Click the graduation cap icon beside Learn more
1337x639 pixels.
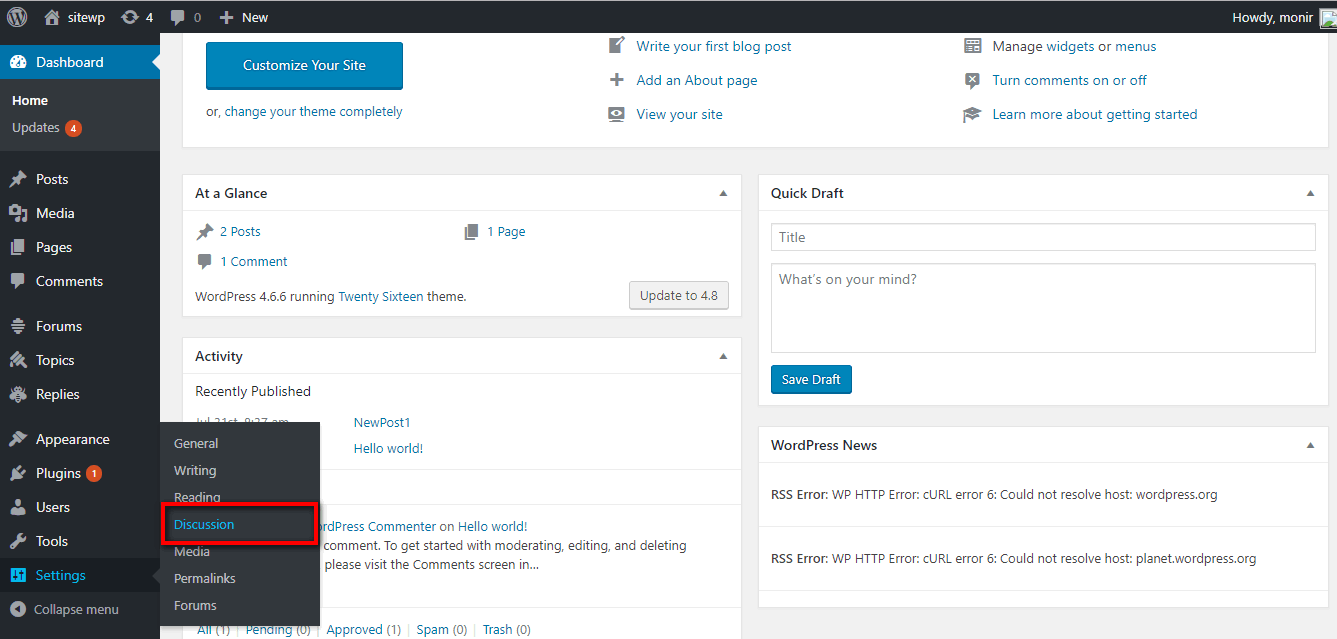(972, 114)
